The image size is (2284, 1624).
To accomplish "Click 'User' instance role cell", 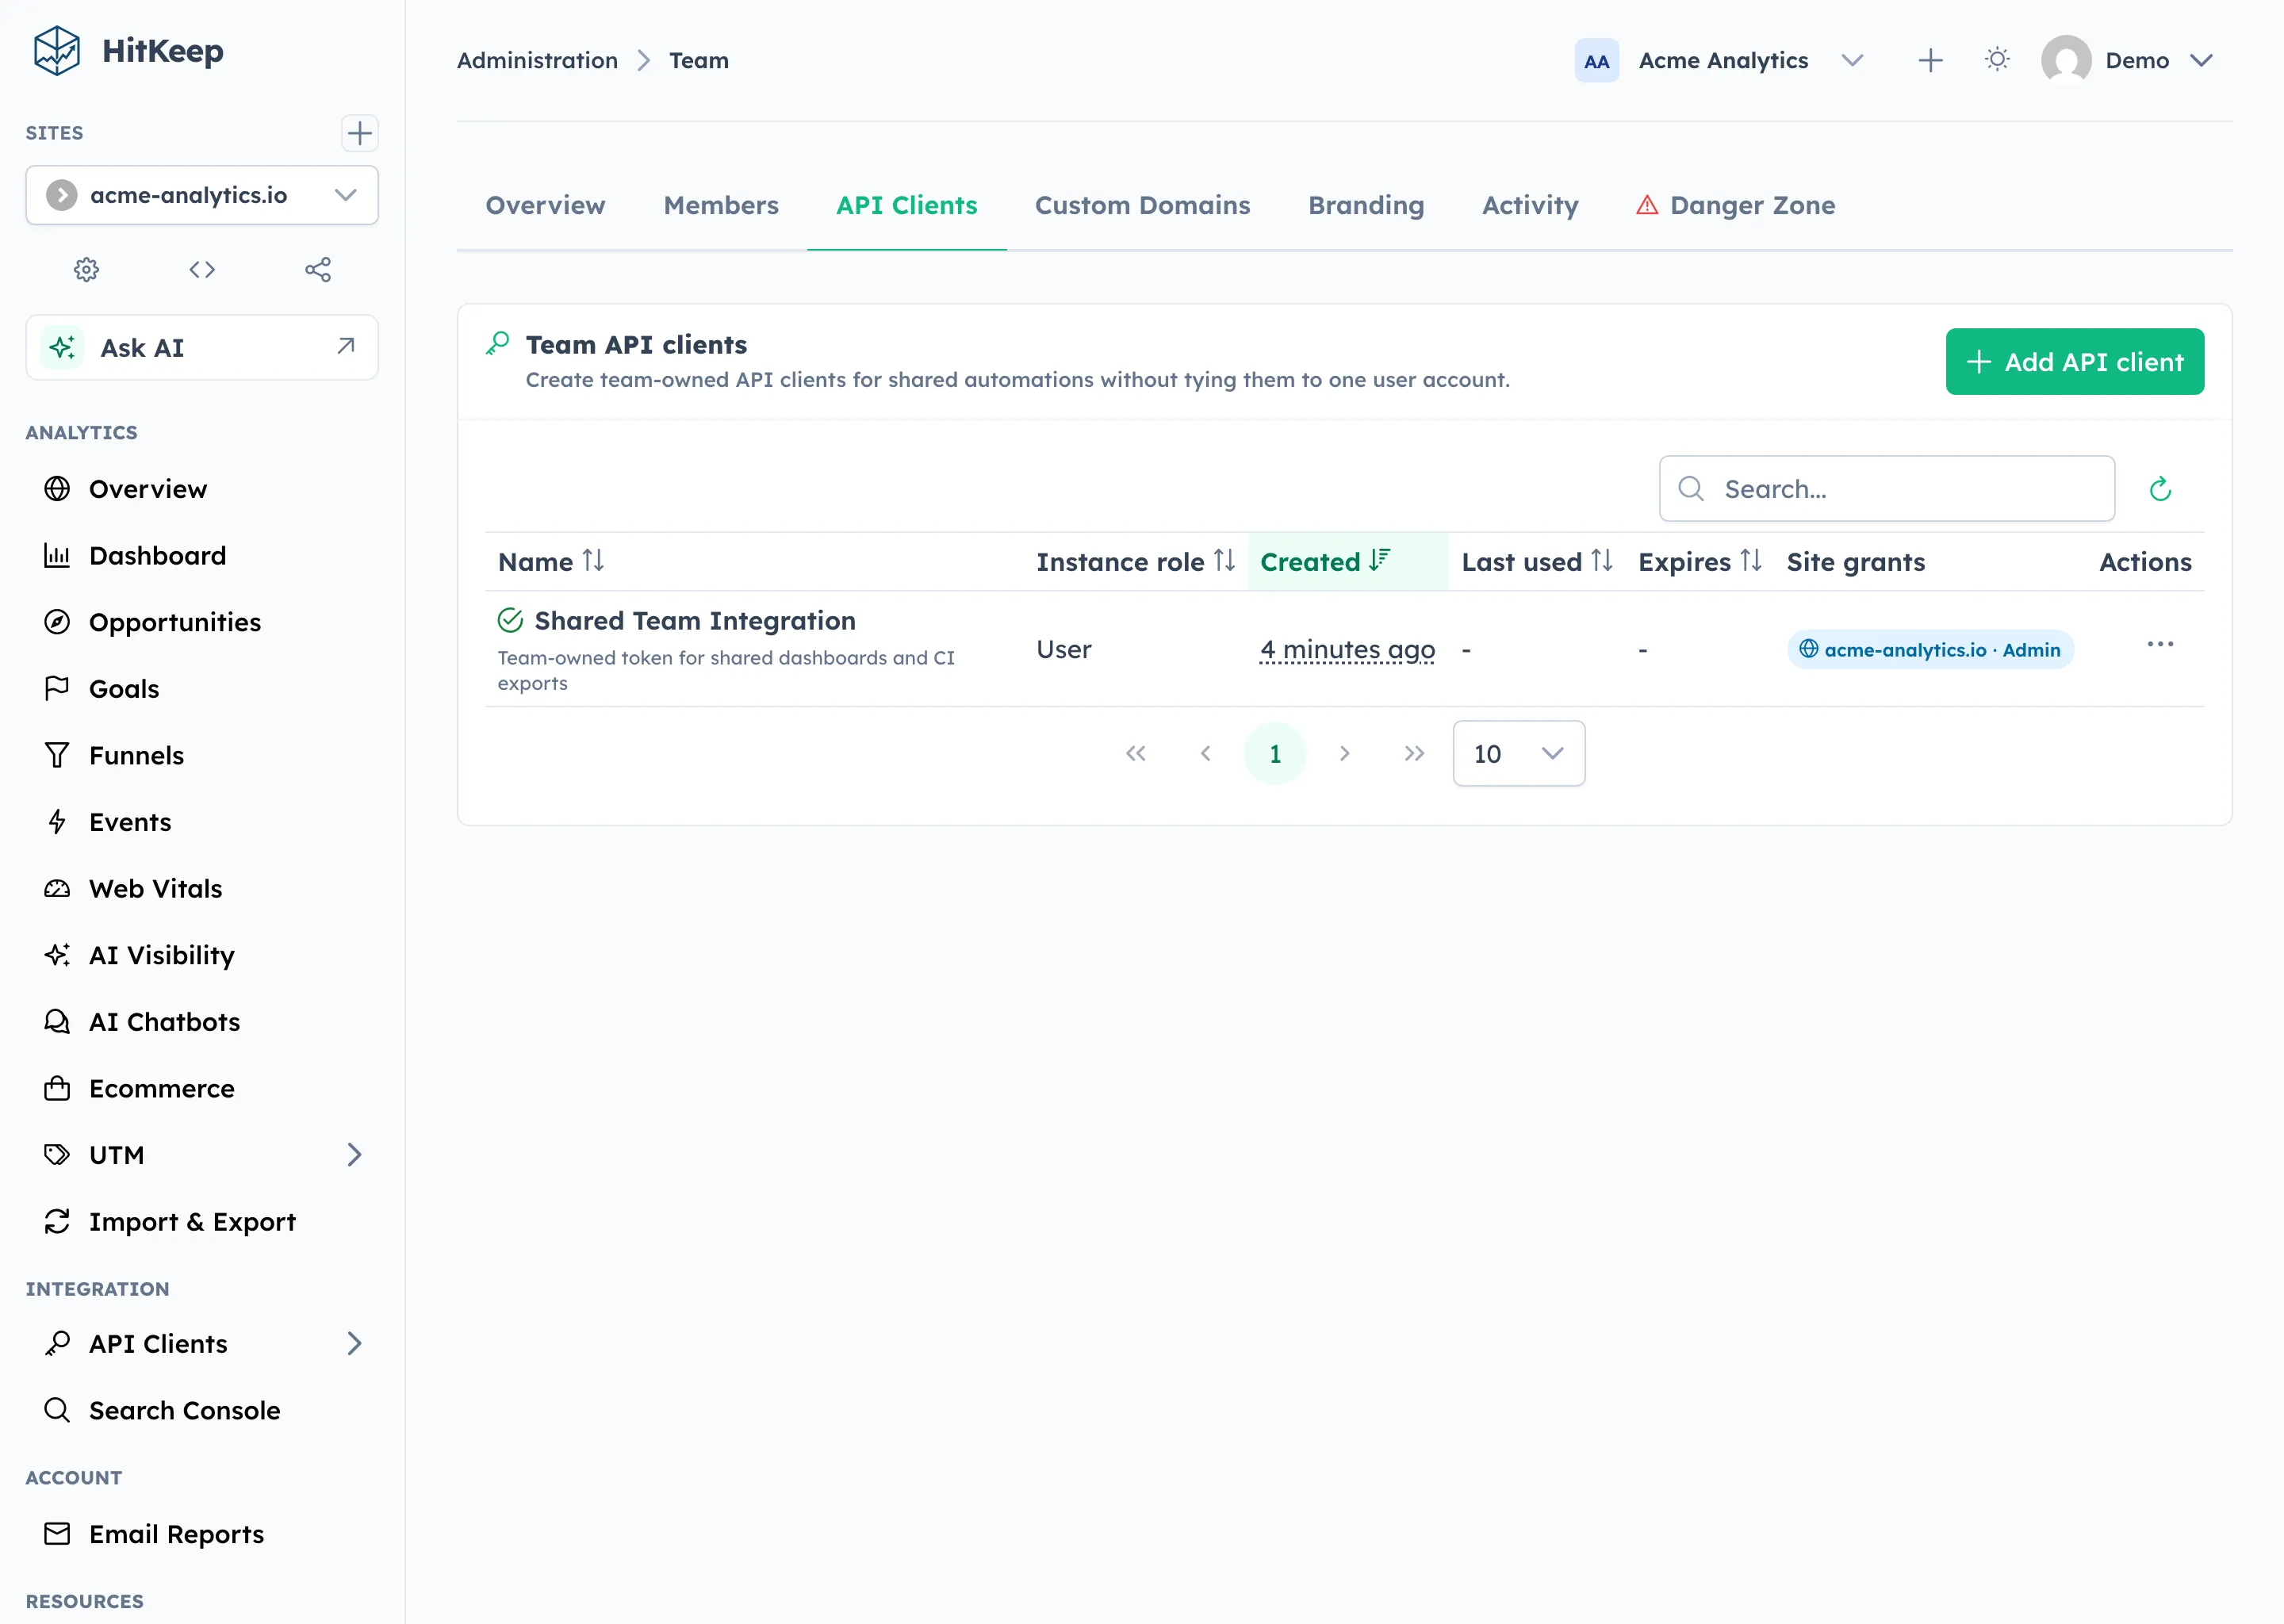I will point(1063,650).
